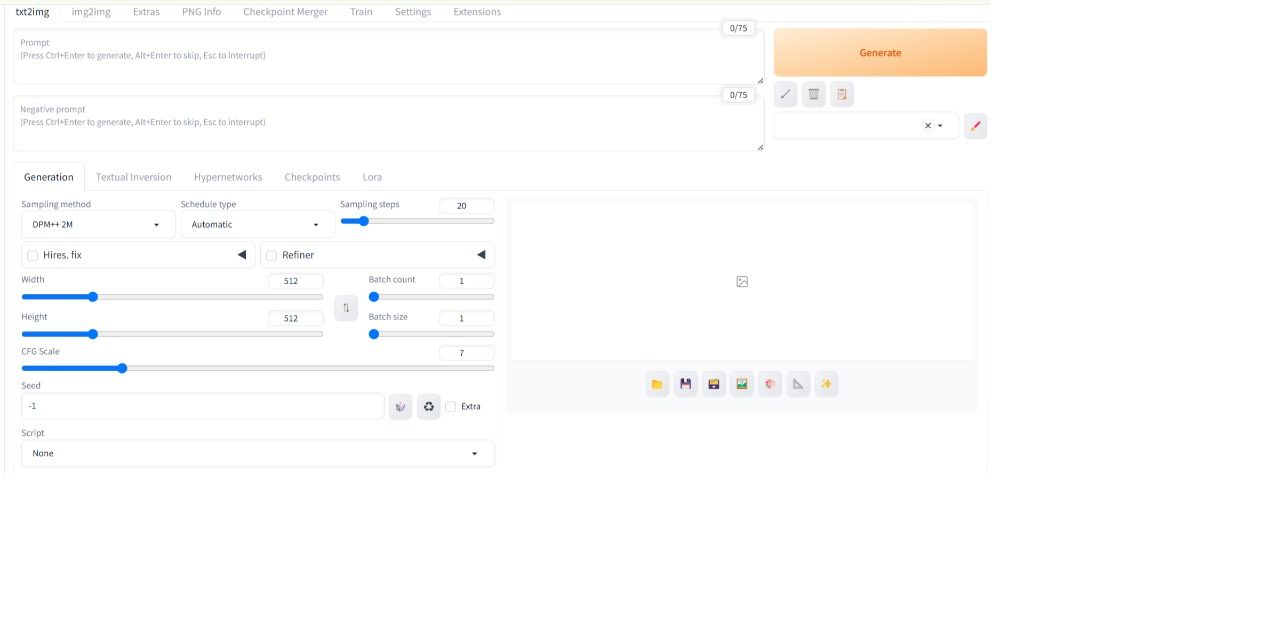Click inside the Negative prompt text box

click(388, 130)
